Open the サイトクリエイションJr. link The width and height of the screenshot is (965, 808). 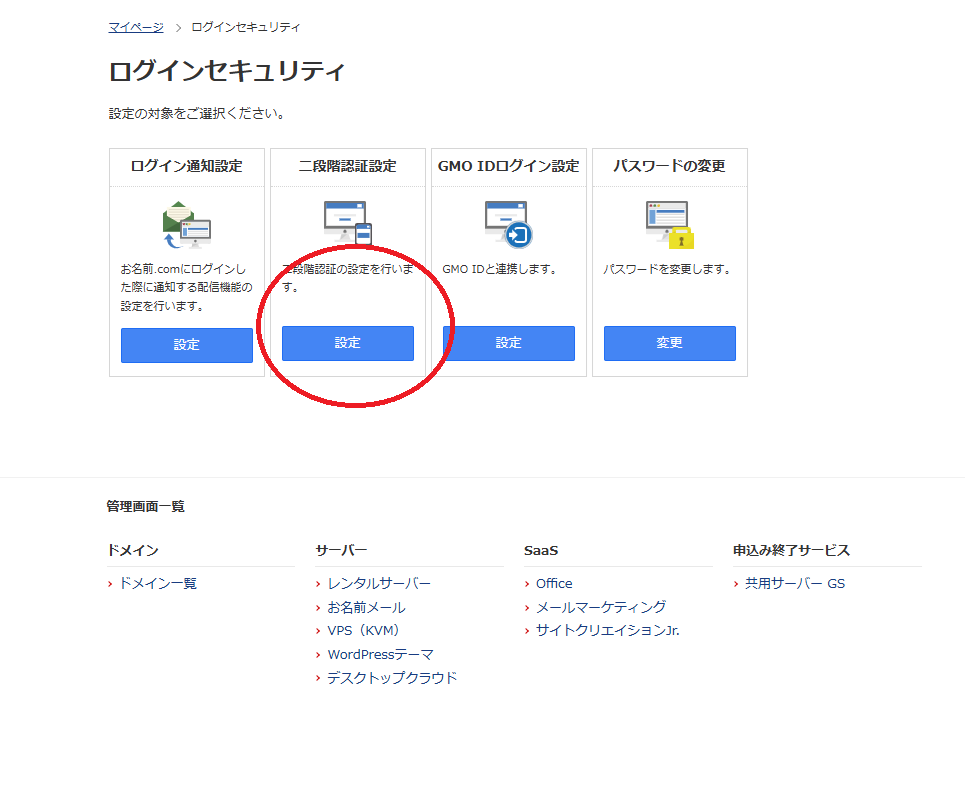tap(607, 631)
